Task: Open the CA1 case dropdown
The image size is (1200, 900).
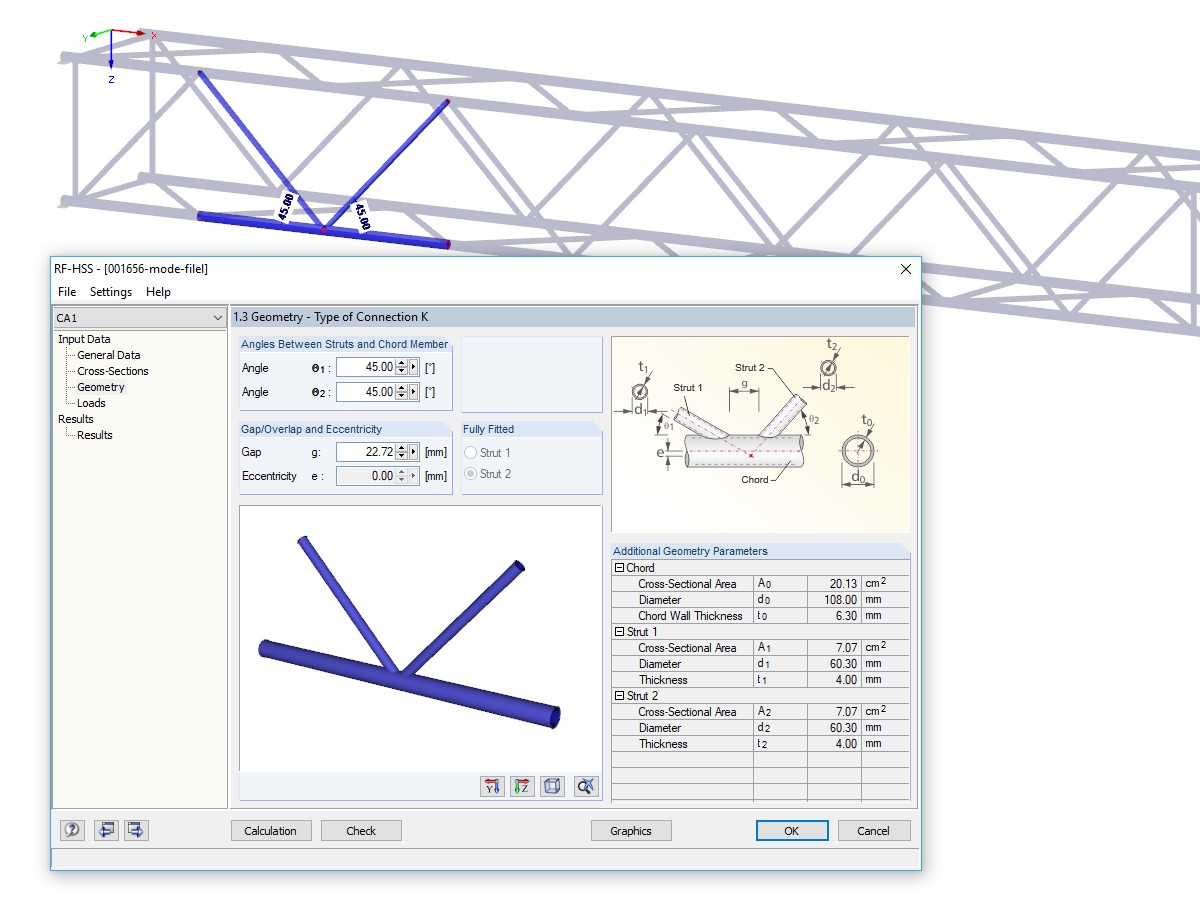Action: click(140, 318)
